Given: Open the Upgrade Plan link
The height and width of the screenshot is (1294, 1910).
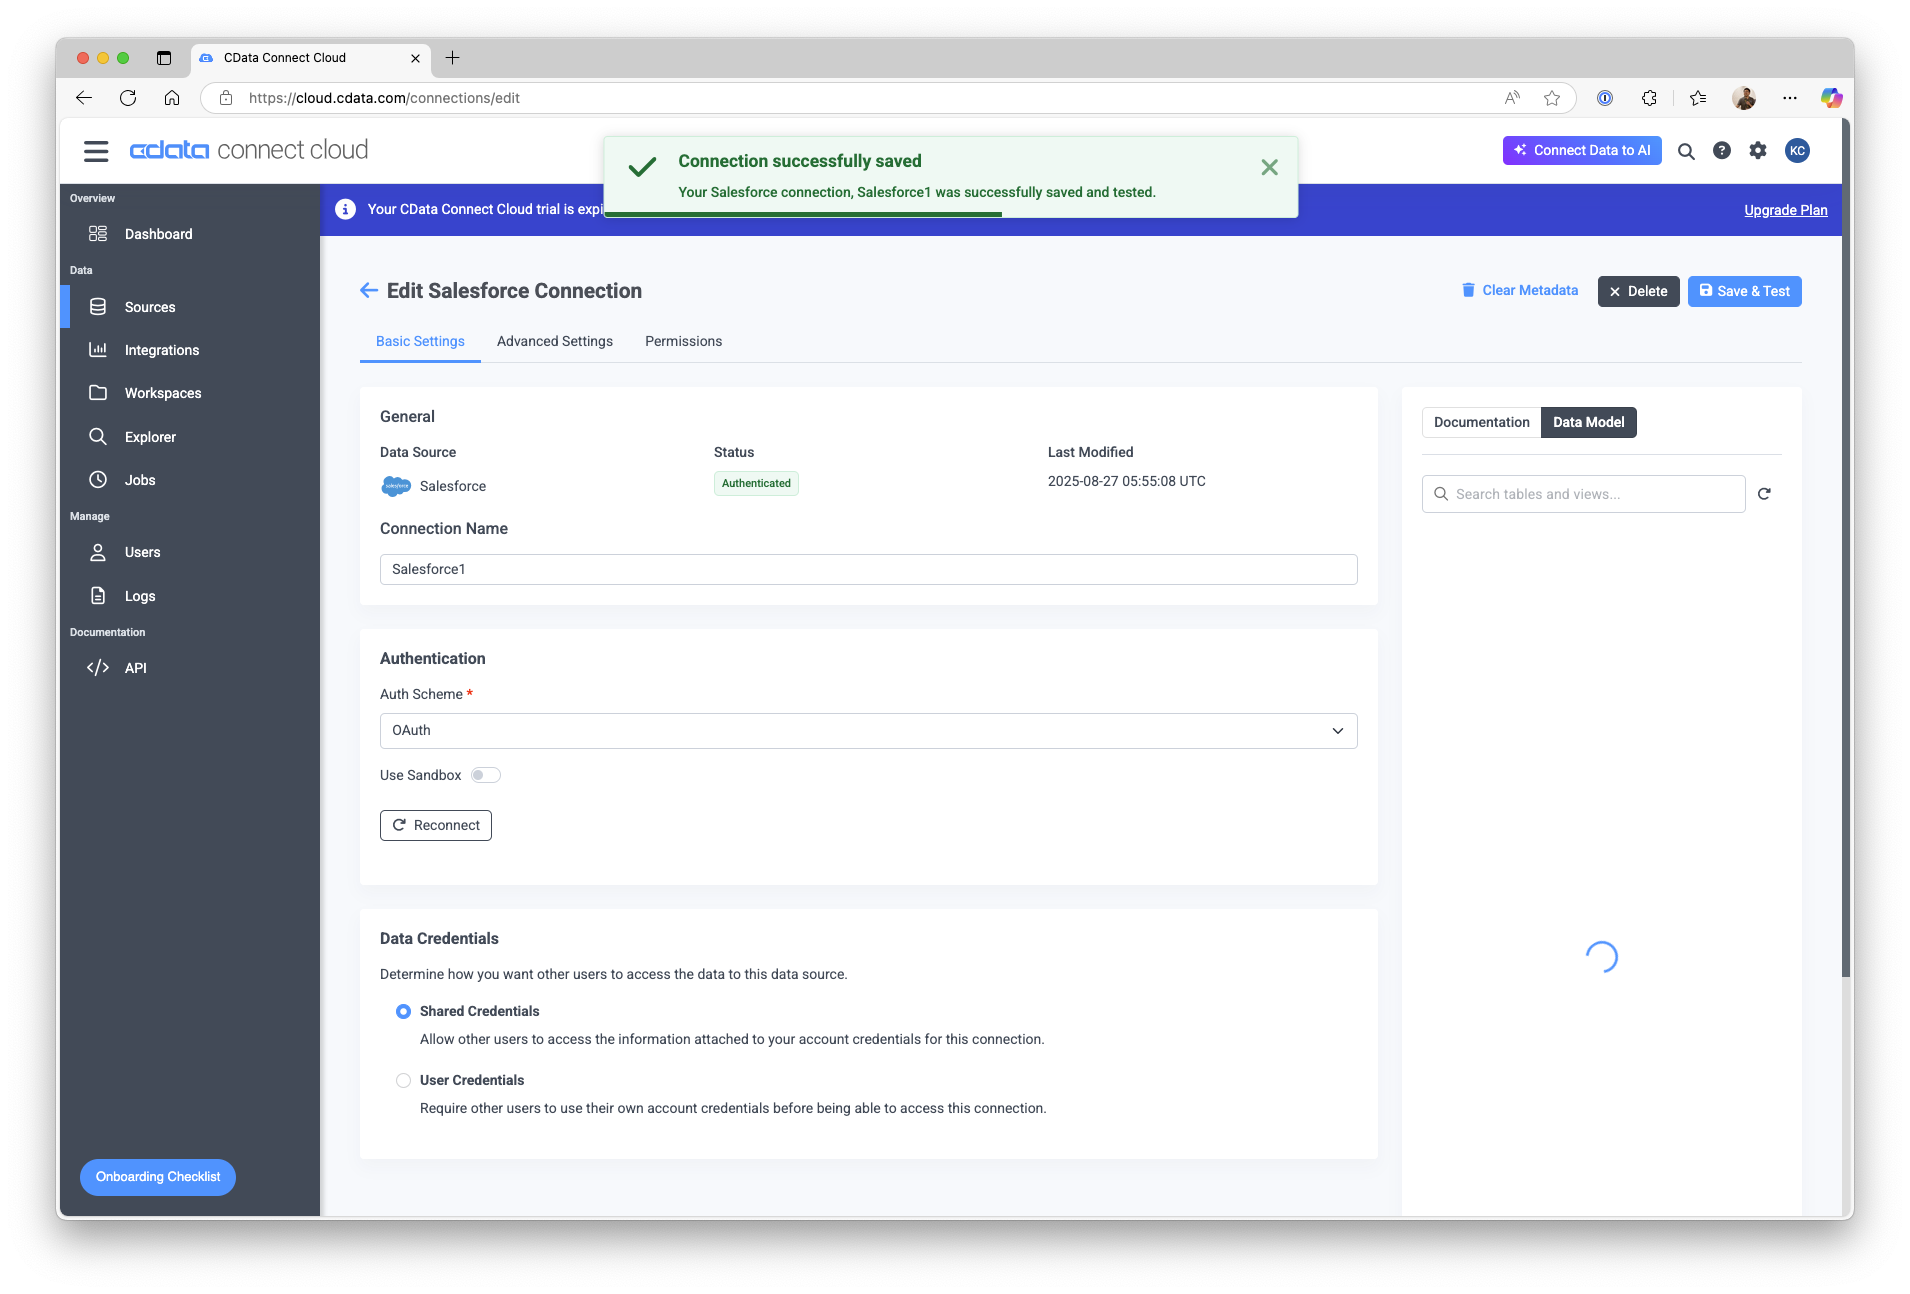Looking at the screenshot, I should (x=1785, y=210).
